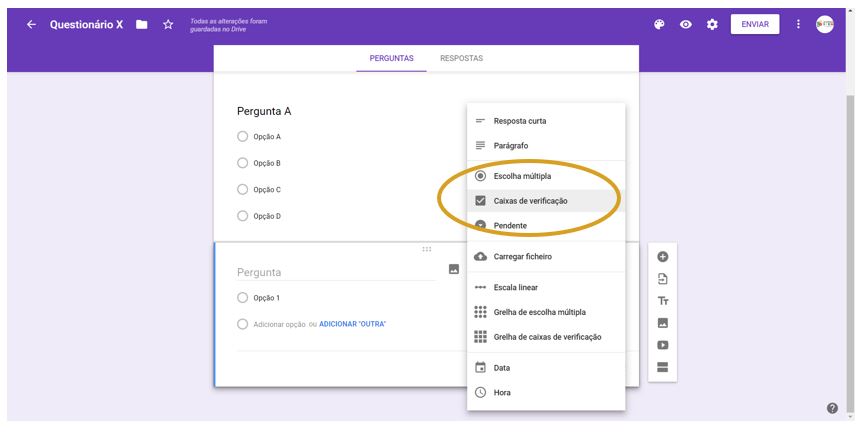The image size is (866, 432).
Task: Add a video from sidebar
Action: click(x=662, y=345)
